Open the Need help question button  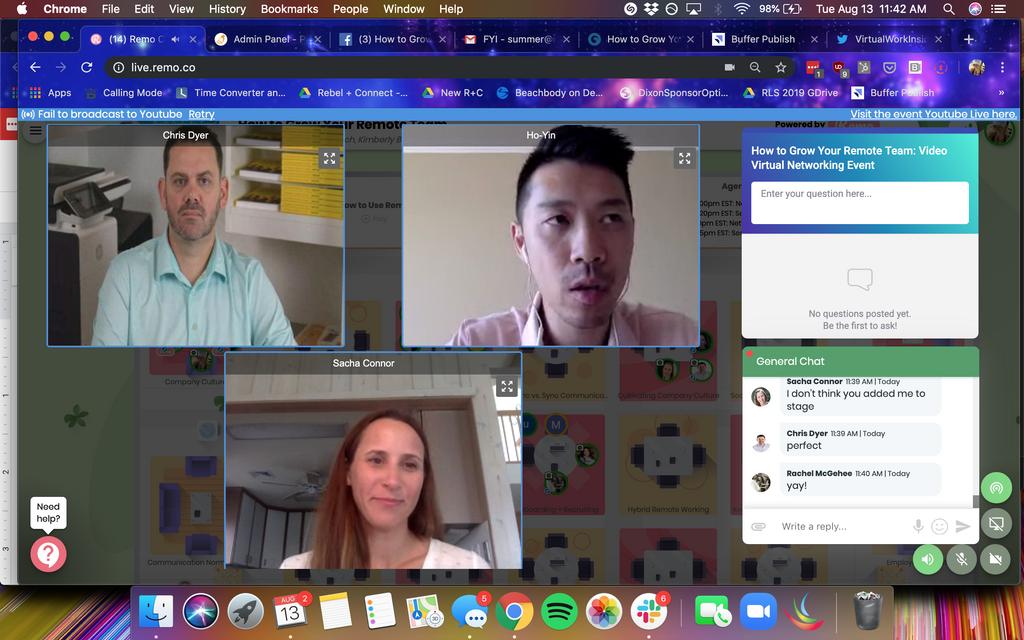pyautogui.click(x=48, y=554)
